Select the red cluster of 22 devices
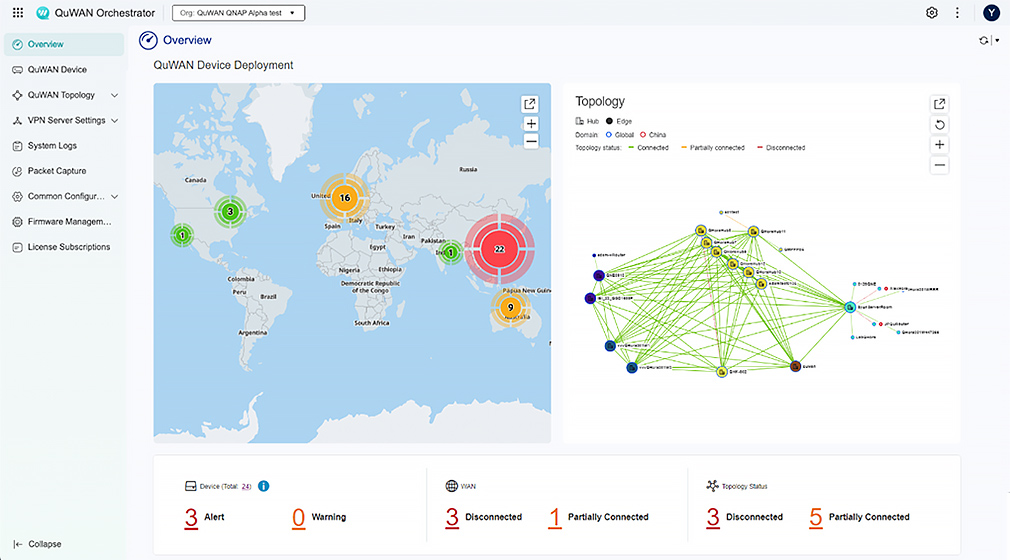 pos(499,249)
